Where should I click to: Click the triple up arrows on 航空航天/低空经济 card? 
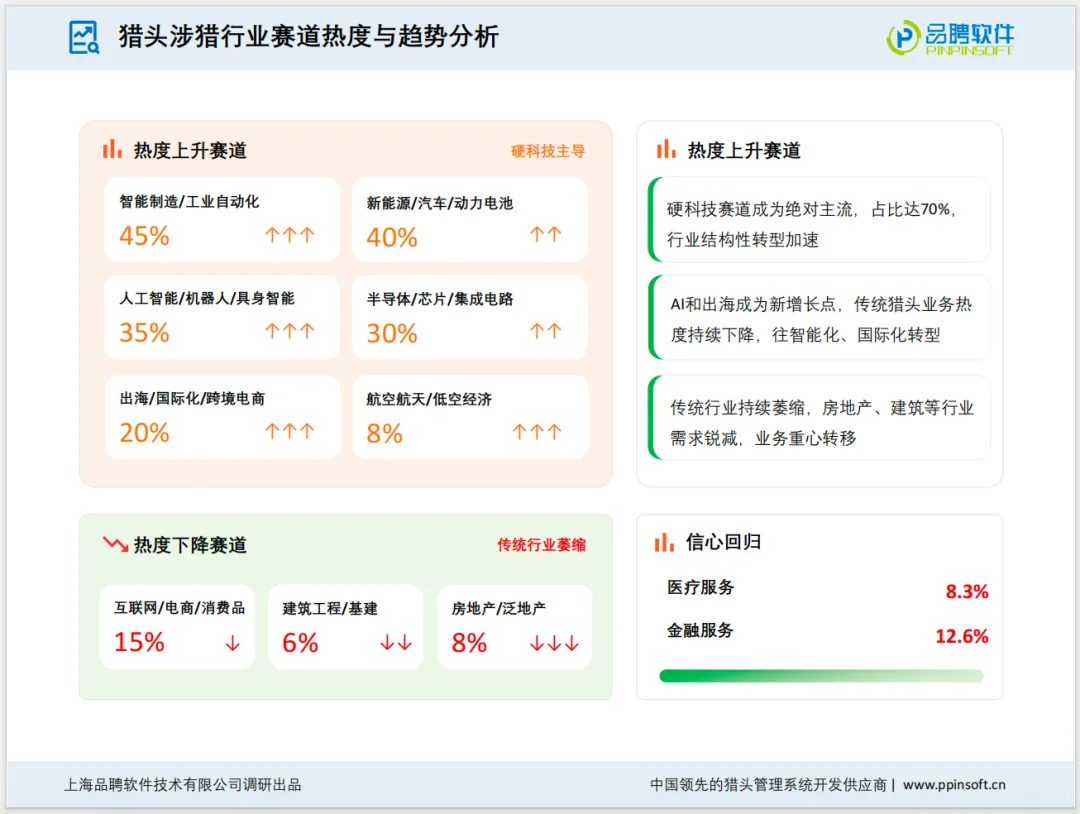coord(537,432)
